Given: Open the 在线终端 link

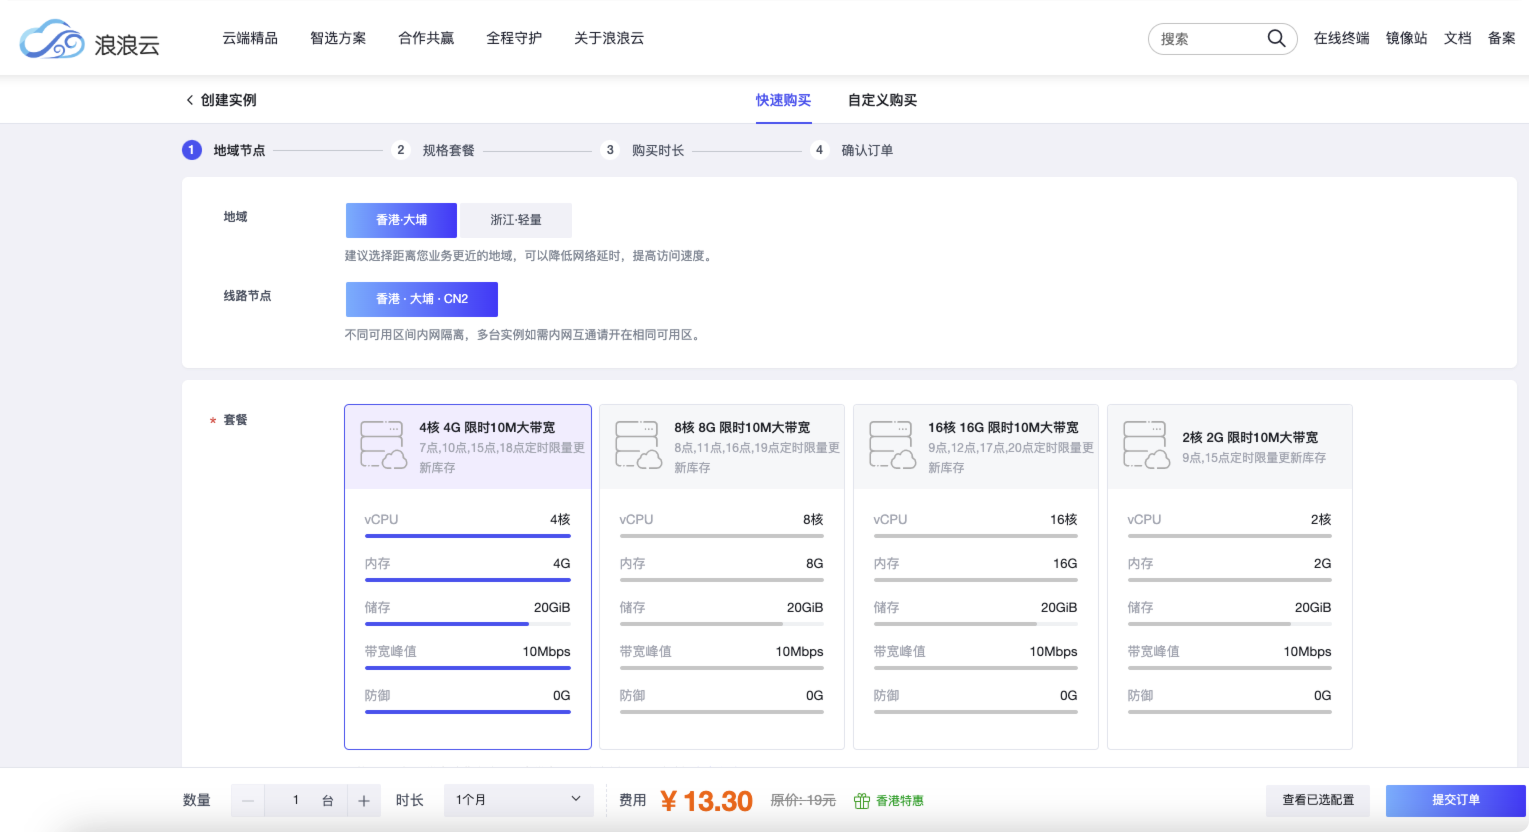Looking at the screenshot, I should pyautogui.click(x=1341, y=38).
